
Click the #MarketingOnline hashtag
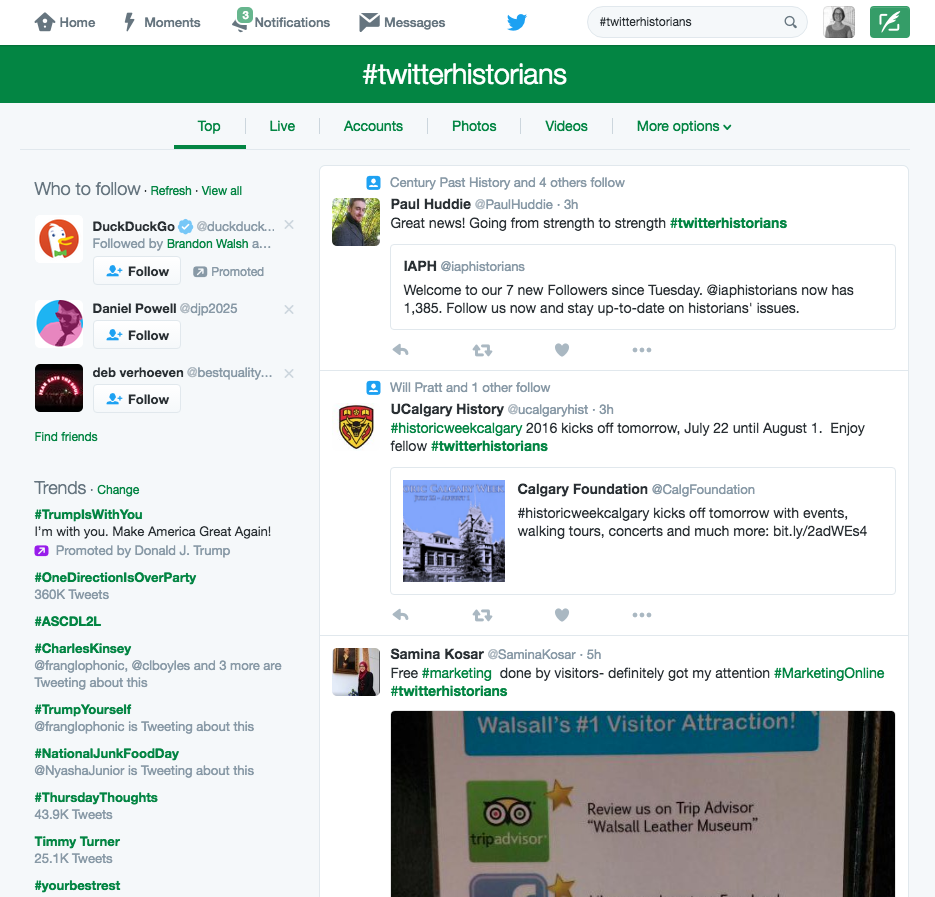pyautogui.click(x=829, y=673)
